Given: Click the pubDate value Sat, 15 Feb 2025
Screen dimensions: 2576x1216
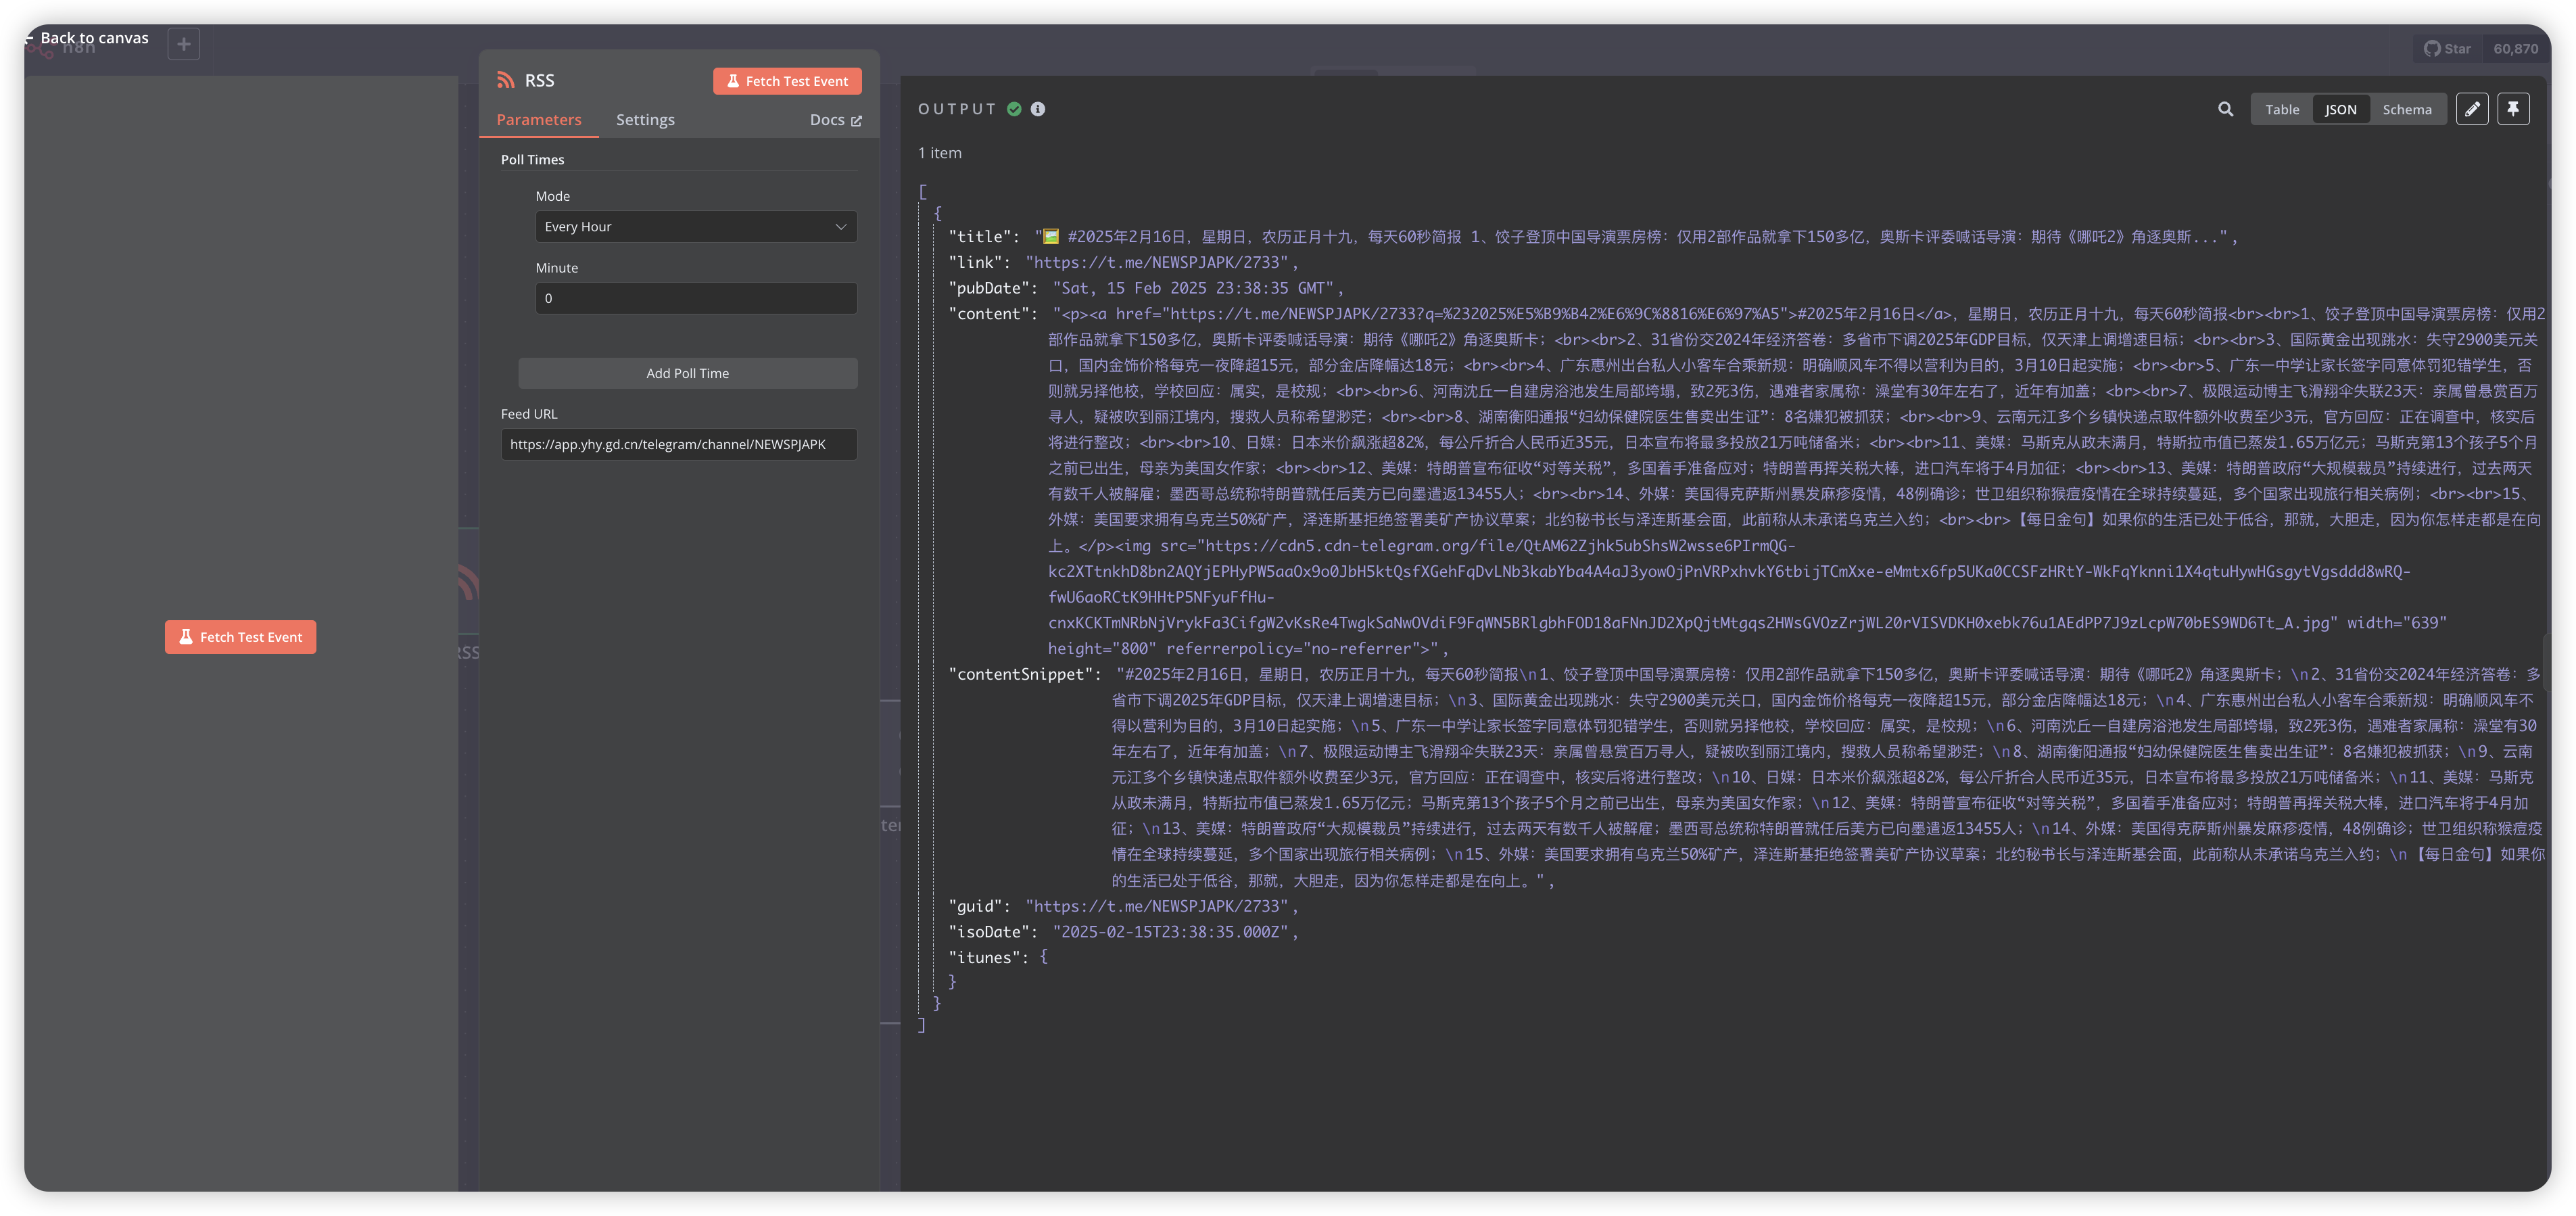Looking at the screenshot, I should coord(1194,288).
